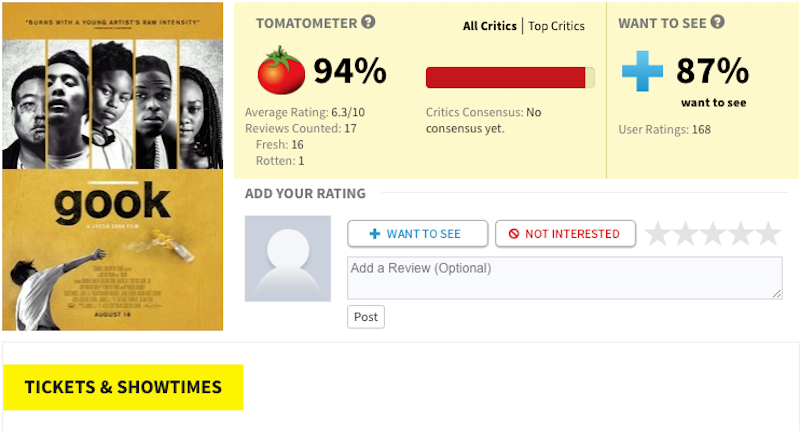Click the blue plus want-to-see icon
This screenshot has width=800, height=431.
[x=642, y=71]
